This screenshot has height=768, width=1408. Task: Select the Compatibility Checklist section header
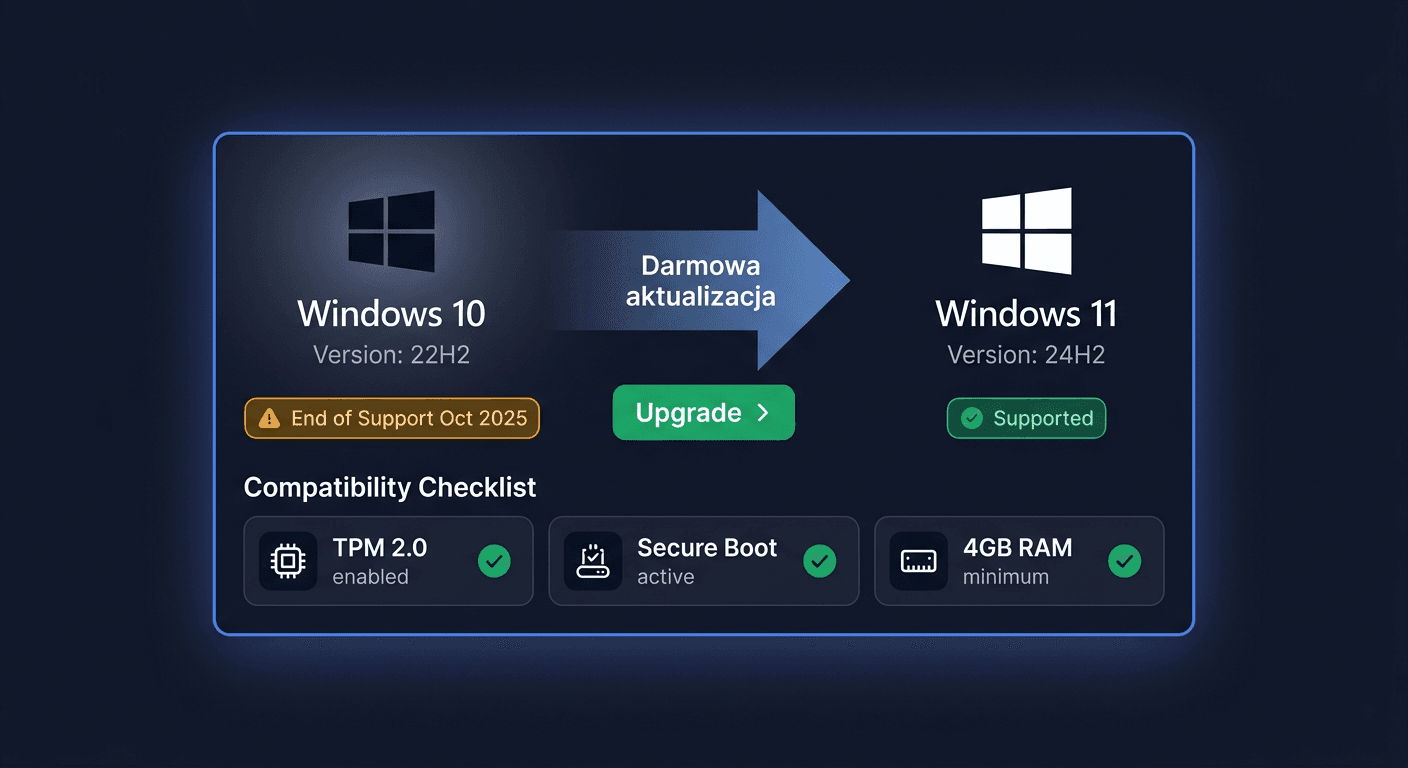click(x=389, y=488)
